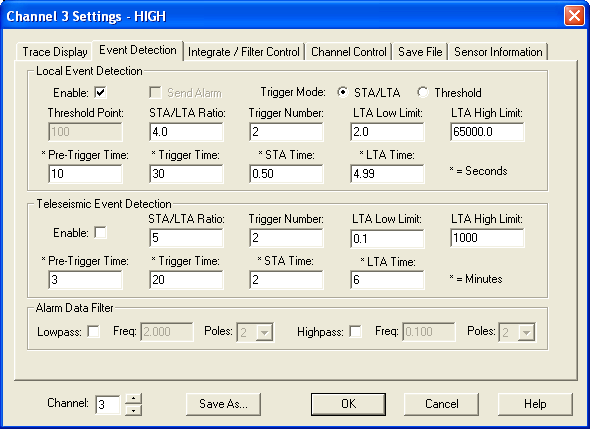Increment the Channel spinner up arrow
Image resolution: width=590 pixels, height=429 pixels.
(134, 399)
